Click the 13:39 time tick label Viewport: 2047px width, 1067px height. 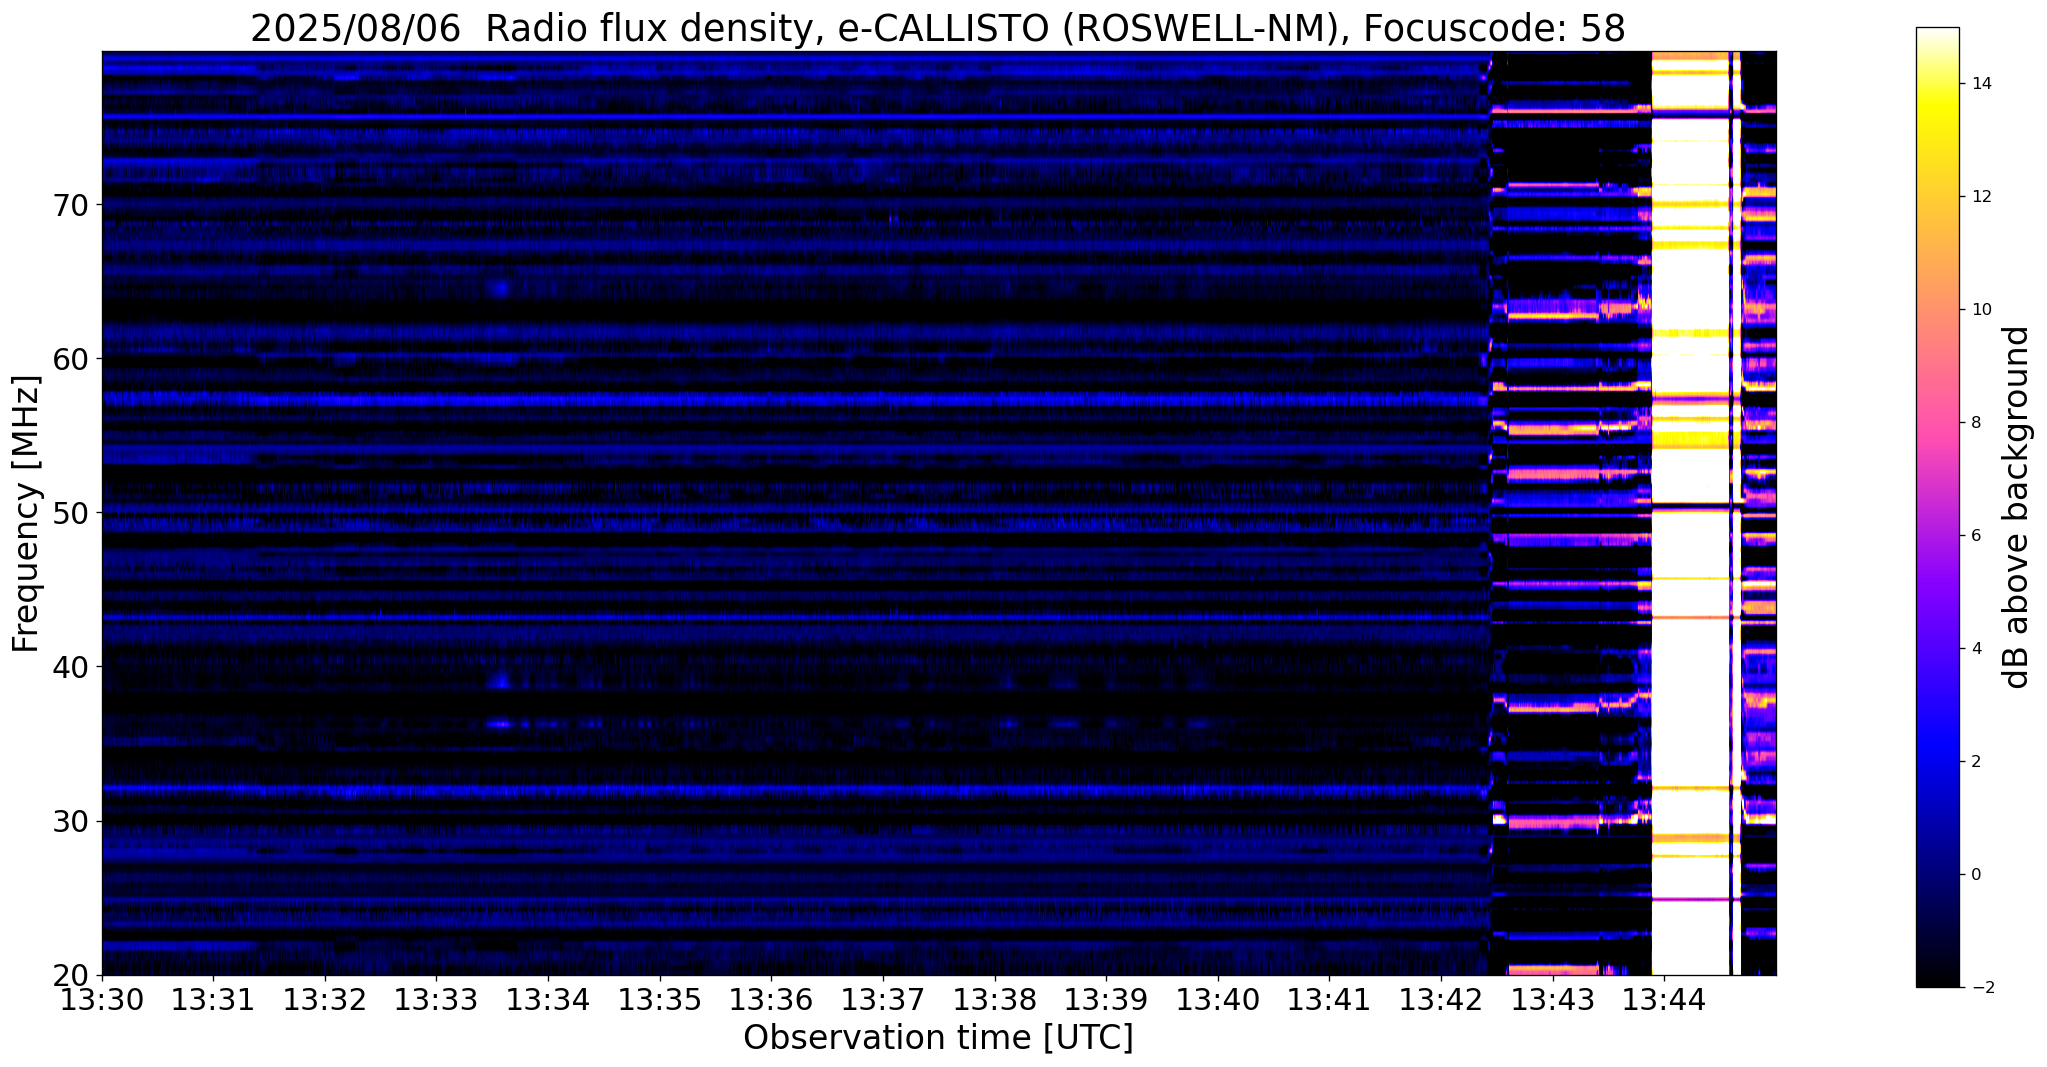click(1106, 999)
